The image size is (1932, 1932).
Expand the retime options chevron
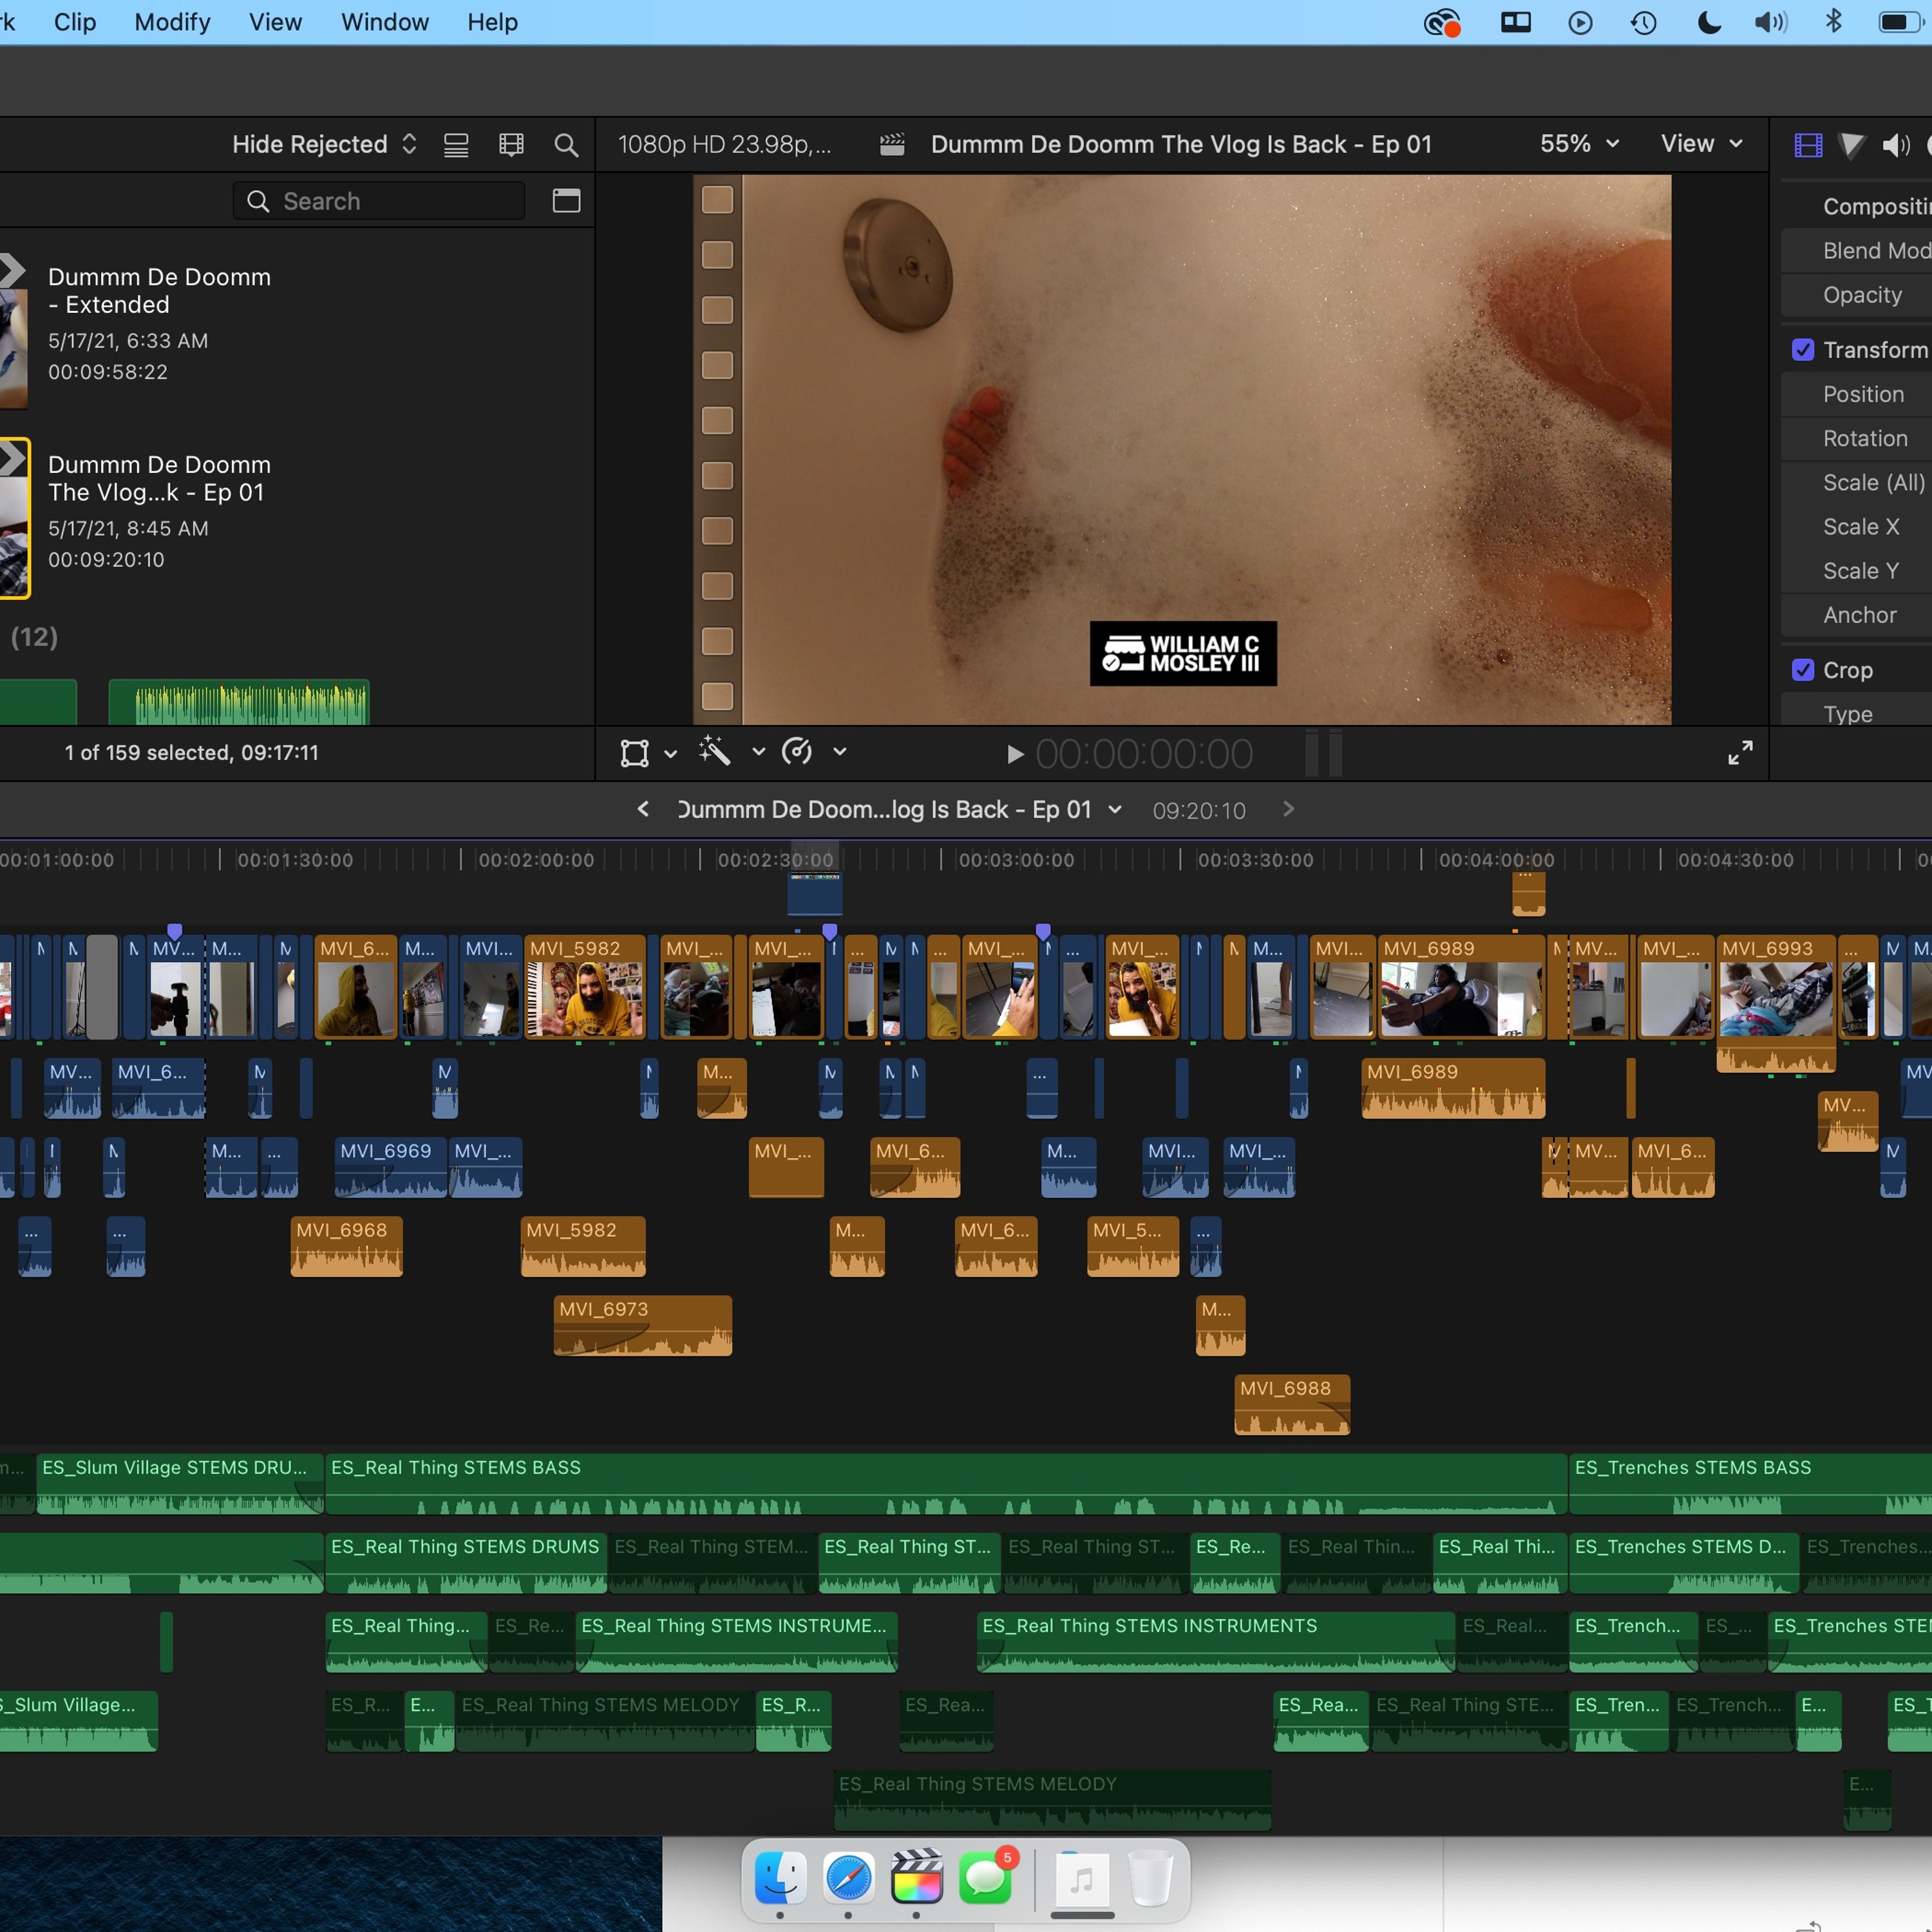pos(840,752)
